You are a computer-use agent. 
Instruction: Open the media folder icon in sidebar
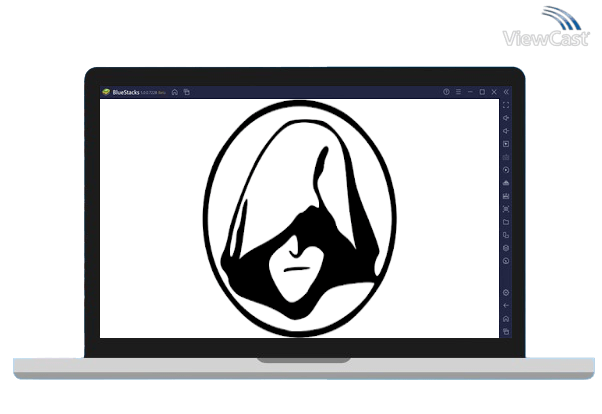[x=506, y=222]
